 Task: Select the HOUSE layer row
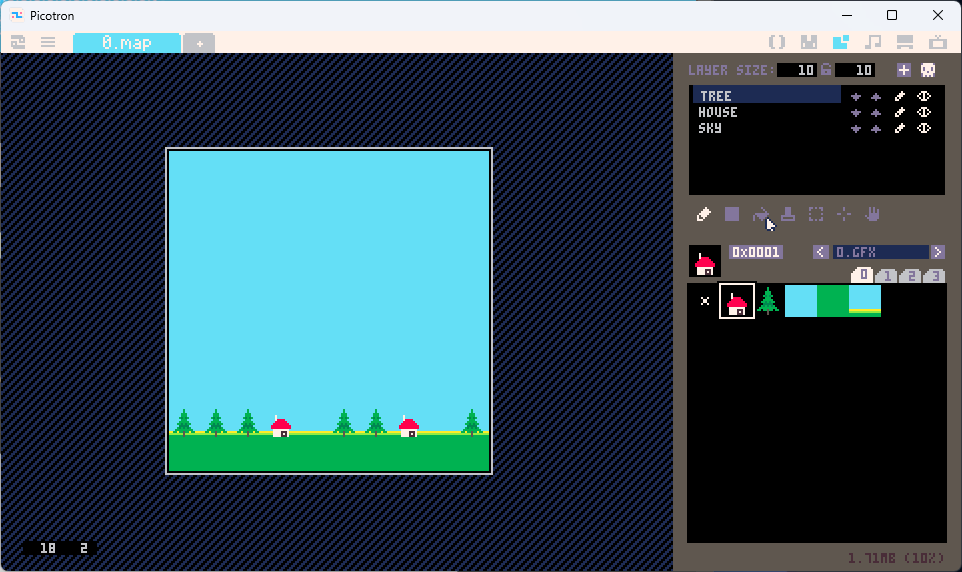(x=767, y=112)
